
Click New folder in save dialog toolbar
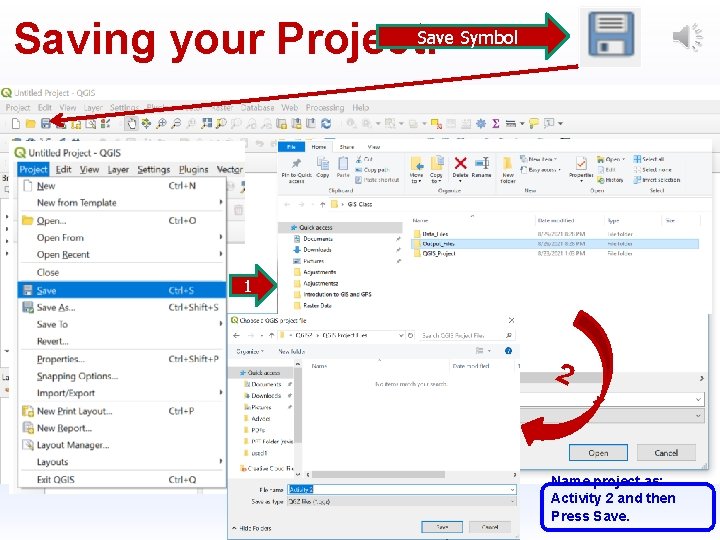point(292,351)
